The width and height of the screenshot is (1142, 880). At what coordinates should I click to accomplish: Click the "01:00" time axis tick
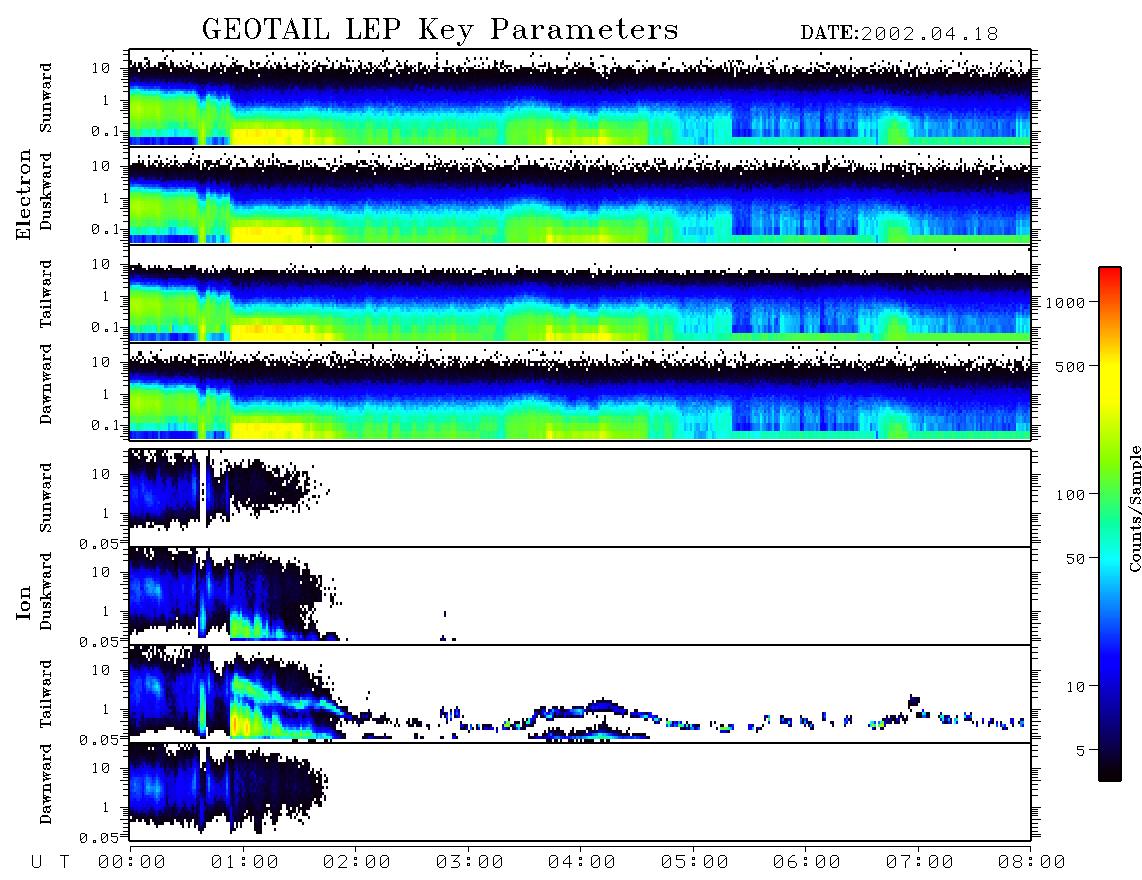click(245, 863)
